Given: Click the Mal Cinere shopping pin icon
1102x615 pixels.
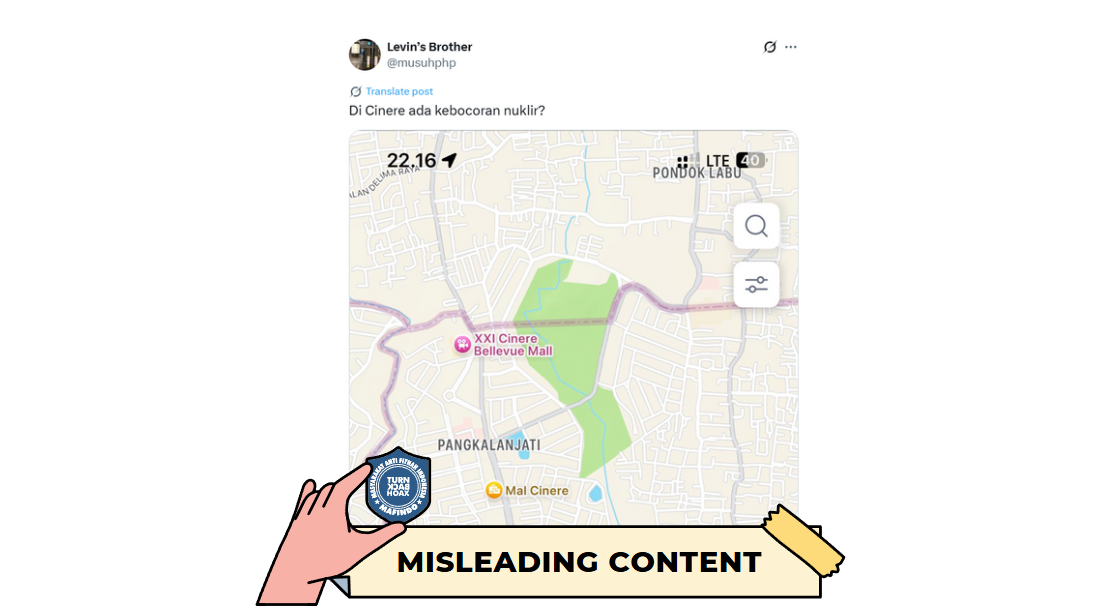Looking at the screenshot, I should 494,490.
